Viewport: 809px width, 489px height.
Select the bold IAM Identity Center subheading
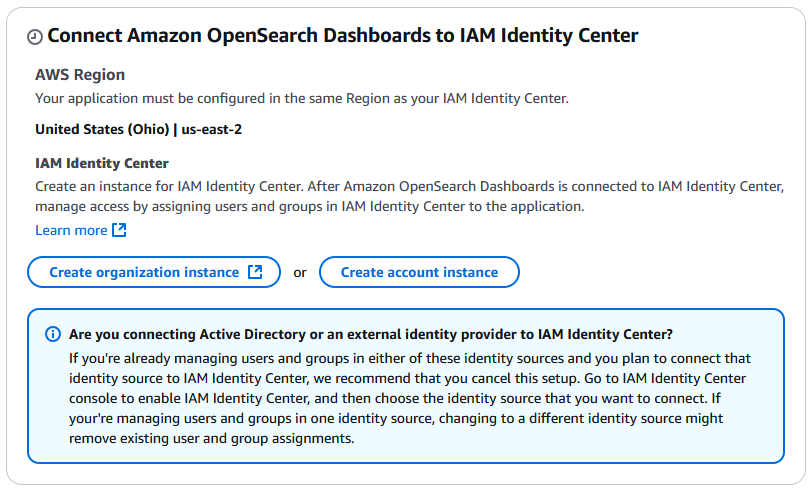coord(102,163)
